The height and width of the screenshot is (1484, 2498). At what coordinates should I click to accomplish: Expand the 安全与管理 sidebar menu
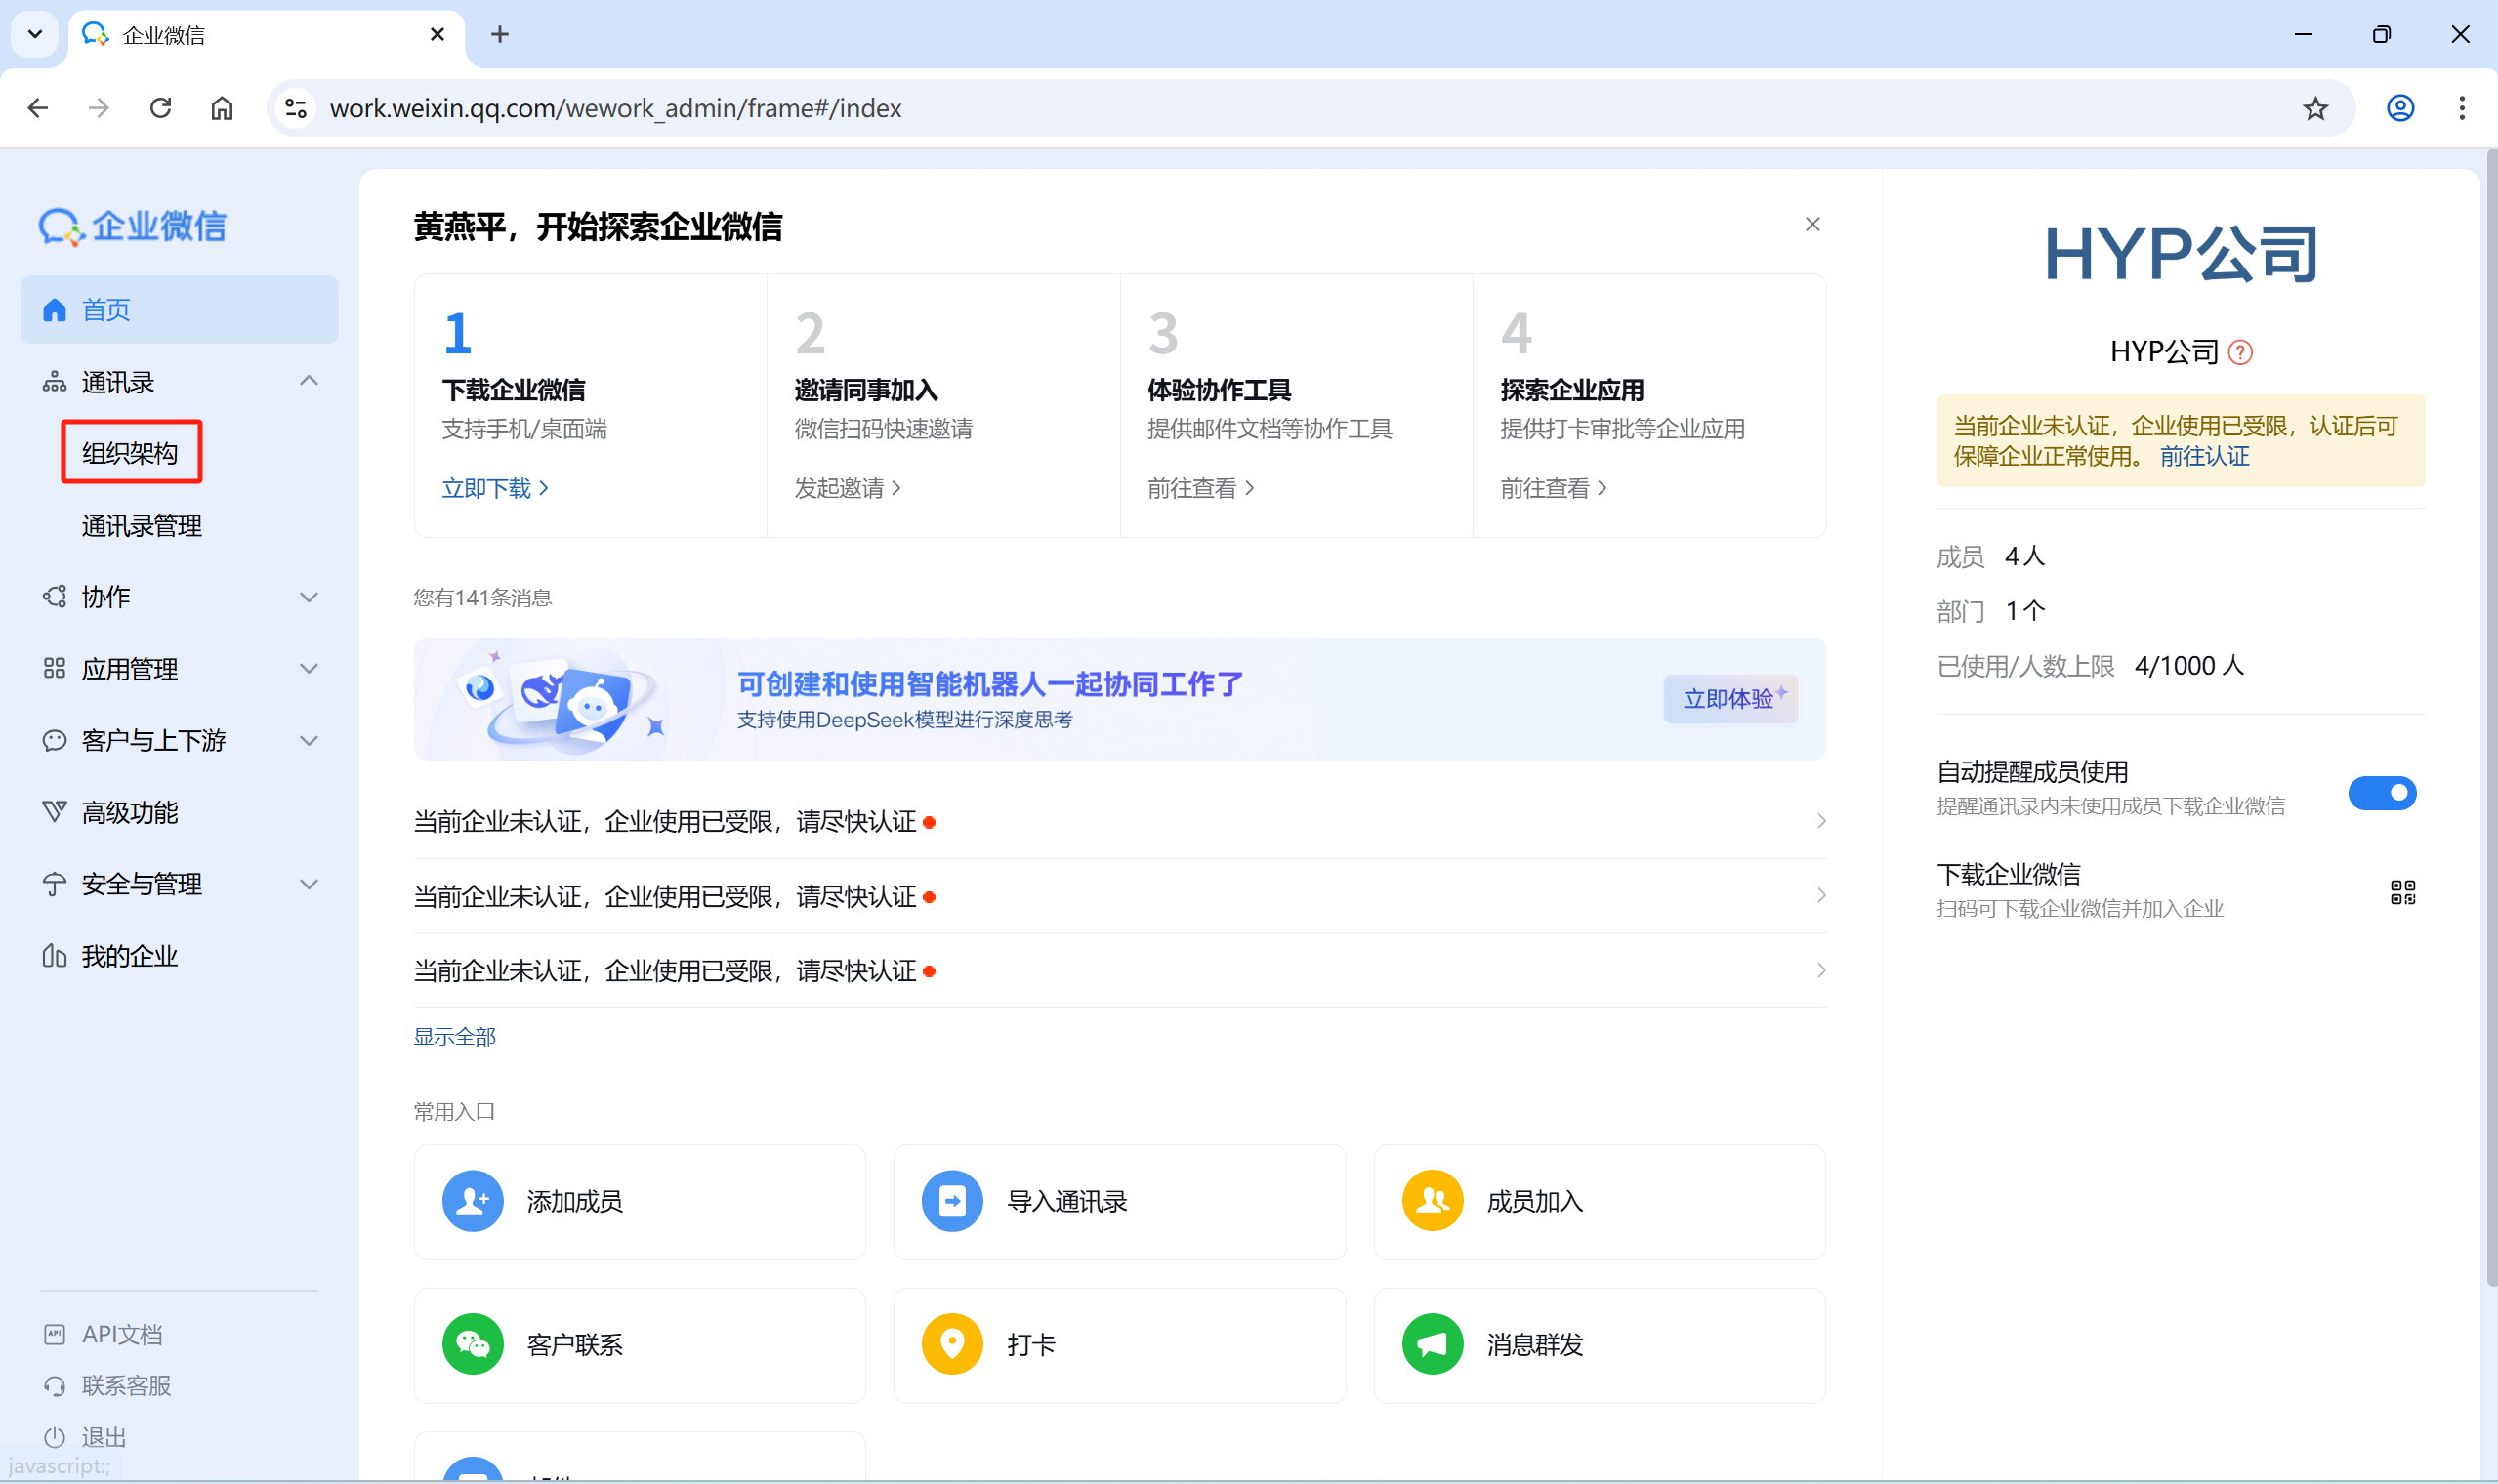click(x=309, y=884)
